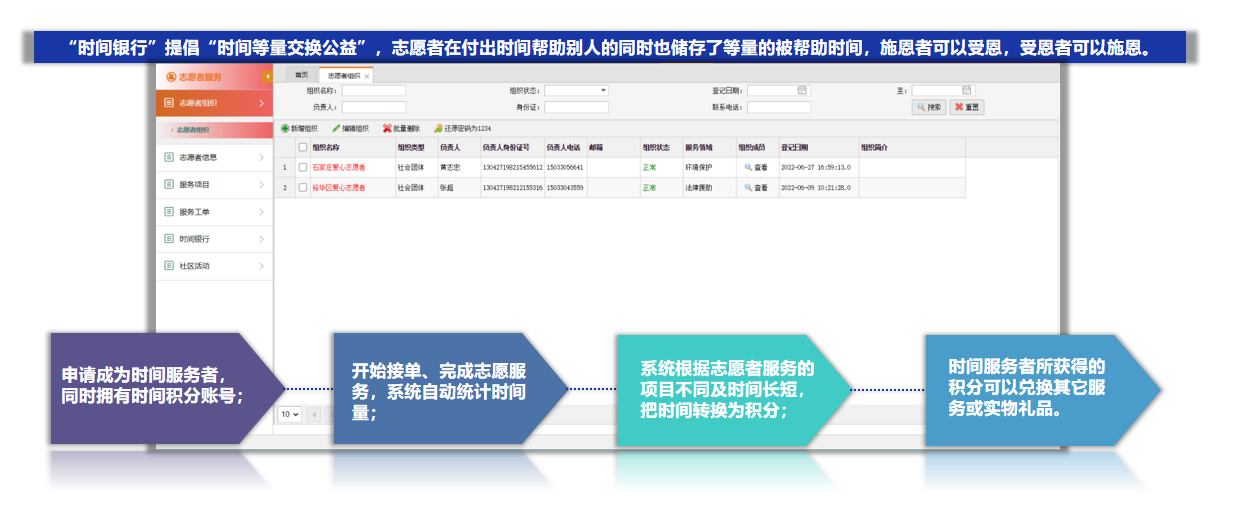1252x513 pixels.
Task: Open the page size dropdown showing 10
Action: (289, 414)
